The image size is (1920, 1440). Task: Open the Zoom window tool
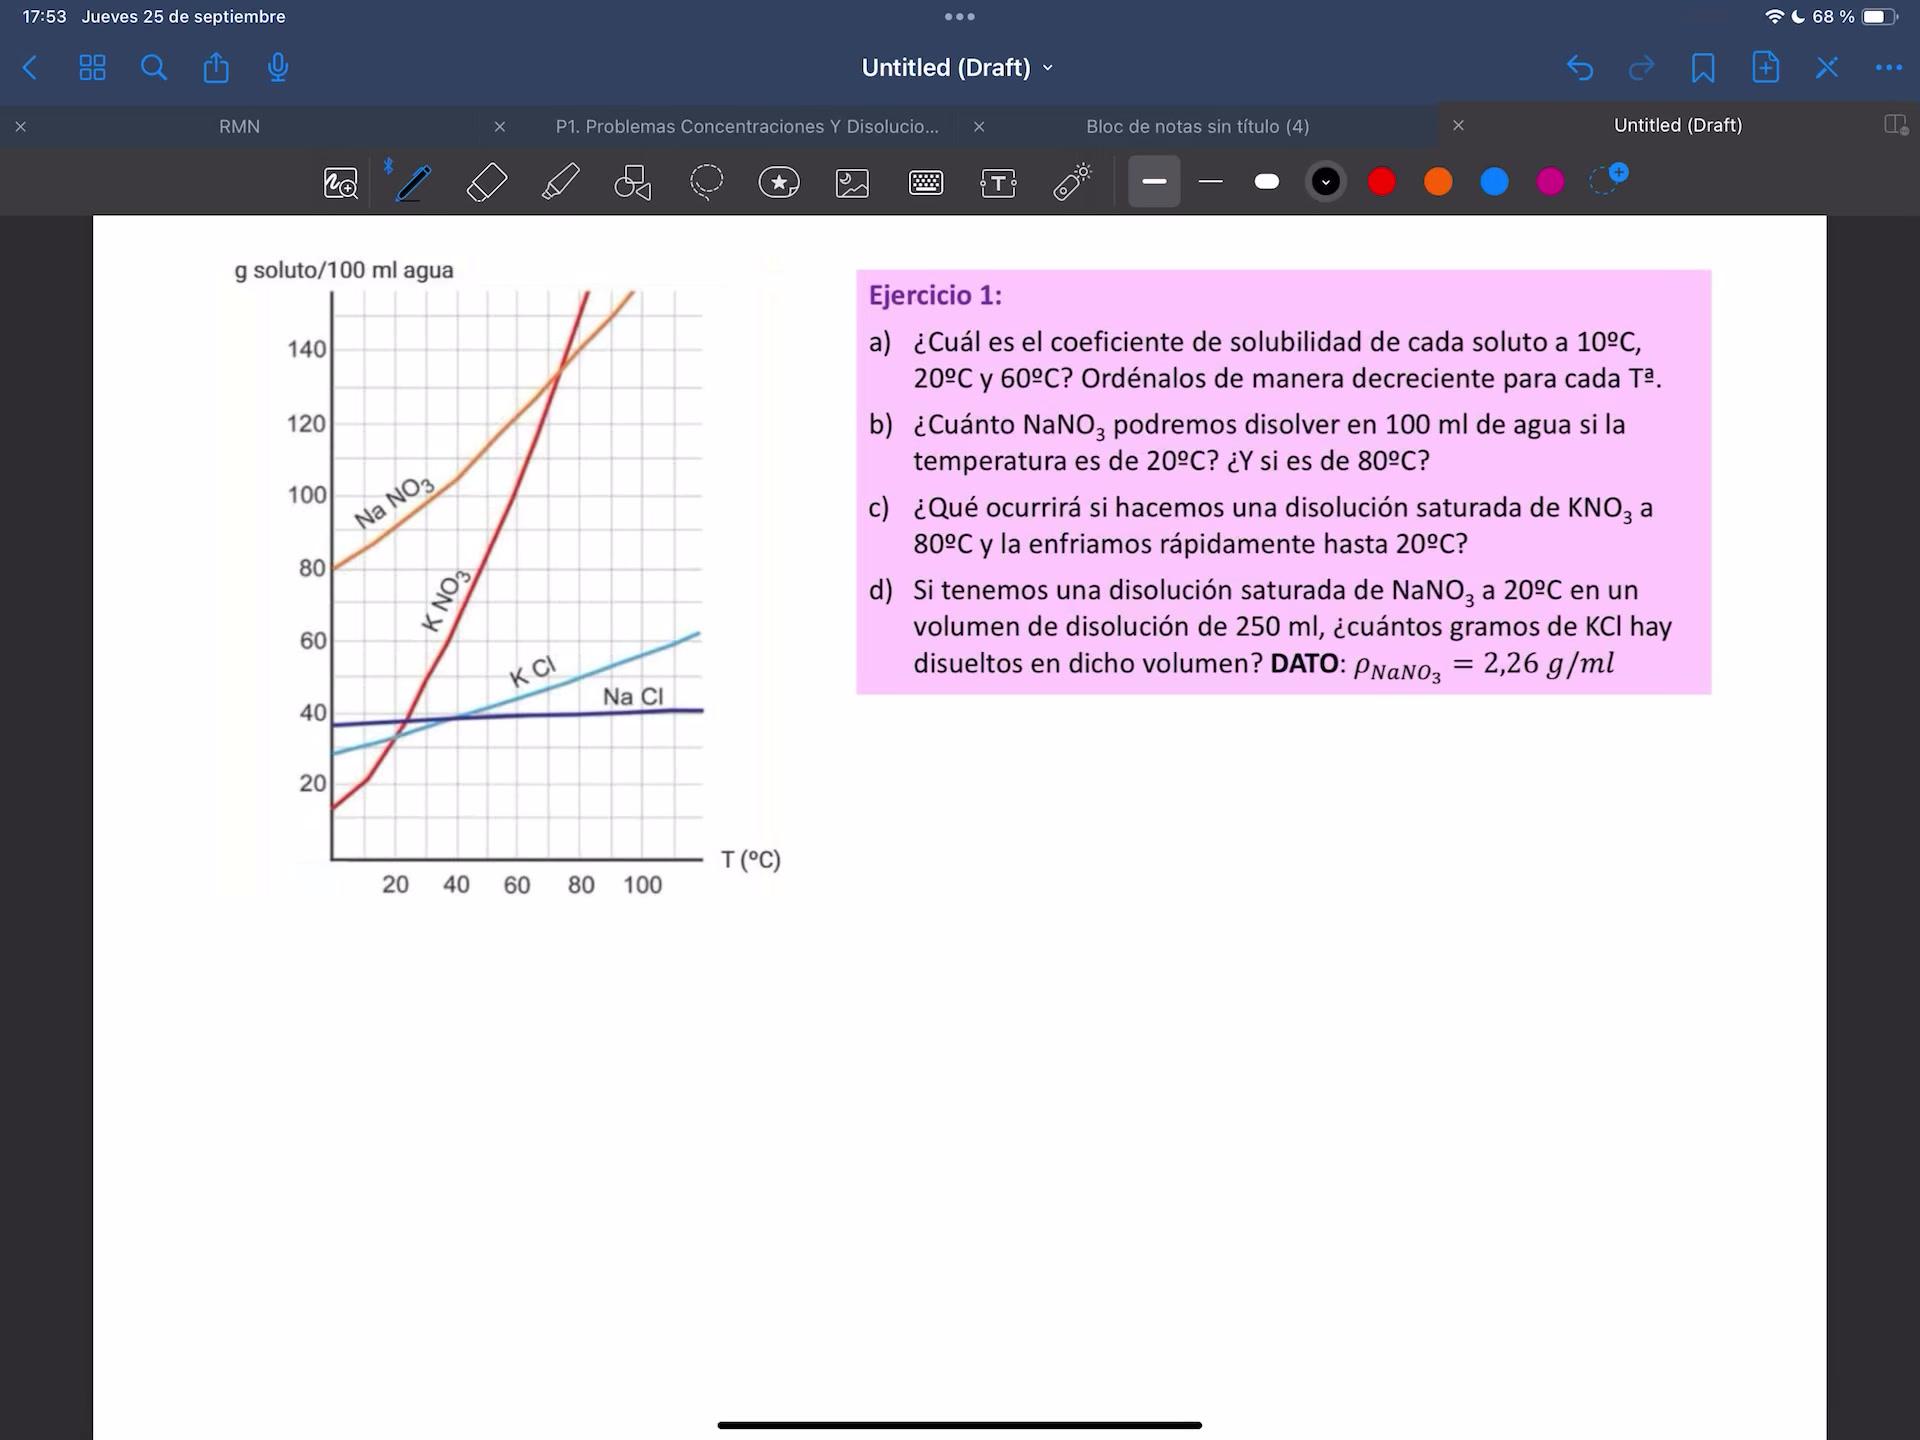coord(340,183)
